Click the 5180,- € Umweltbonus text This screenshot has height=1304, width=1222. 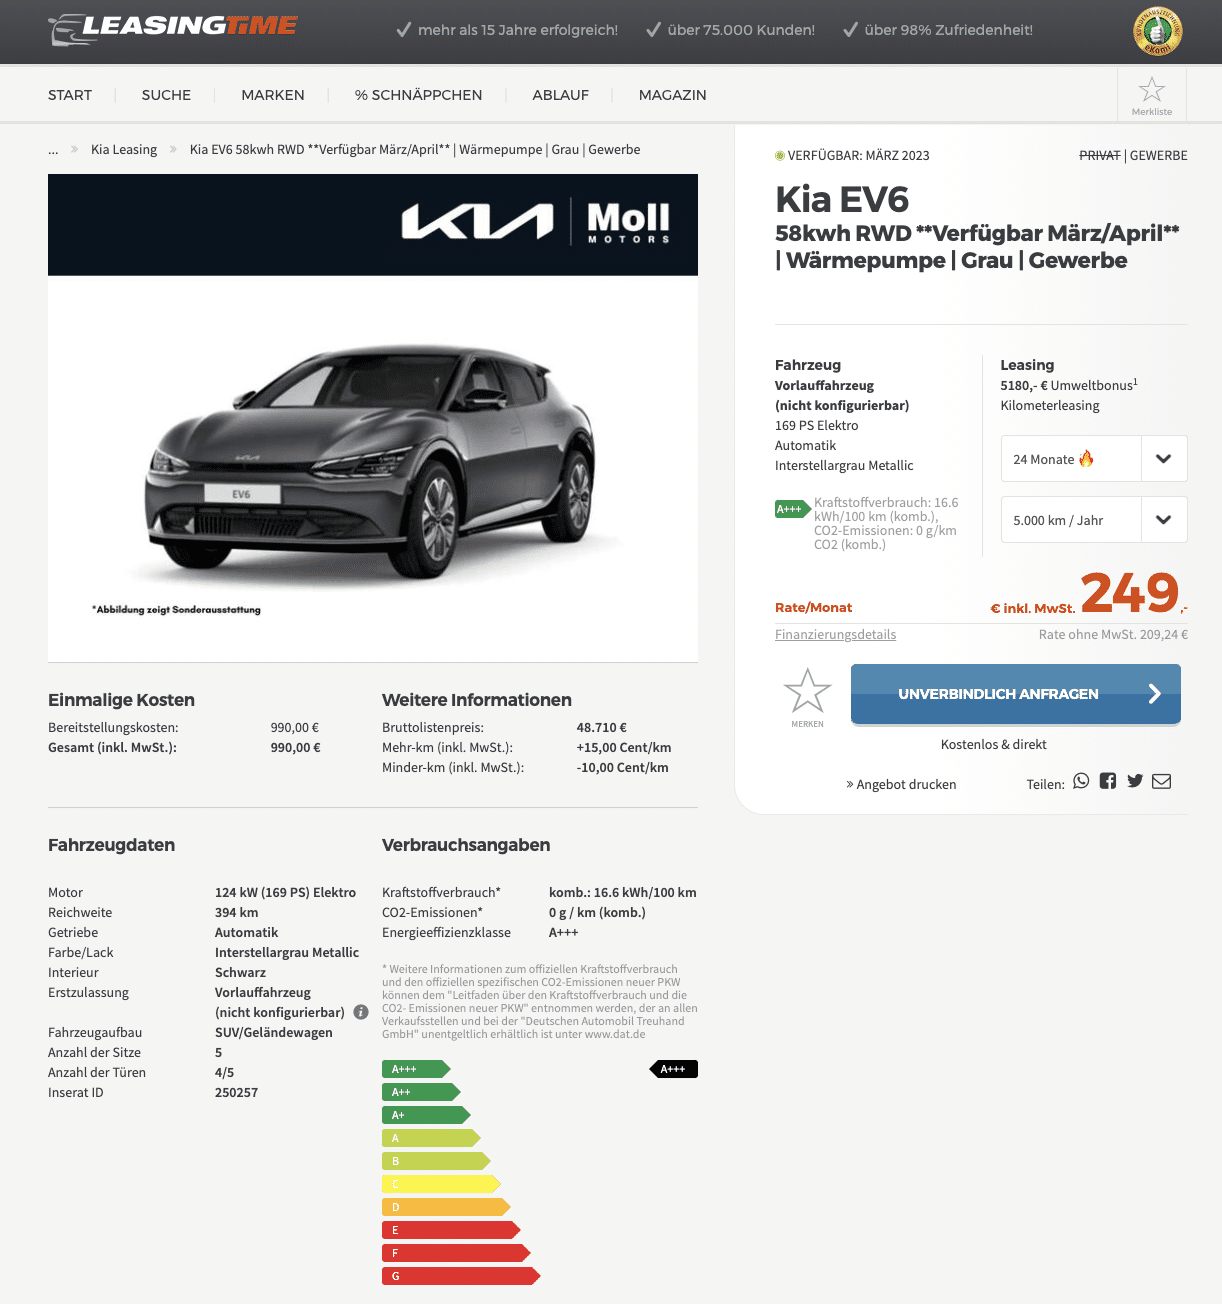click(1069, 385)
